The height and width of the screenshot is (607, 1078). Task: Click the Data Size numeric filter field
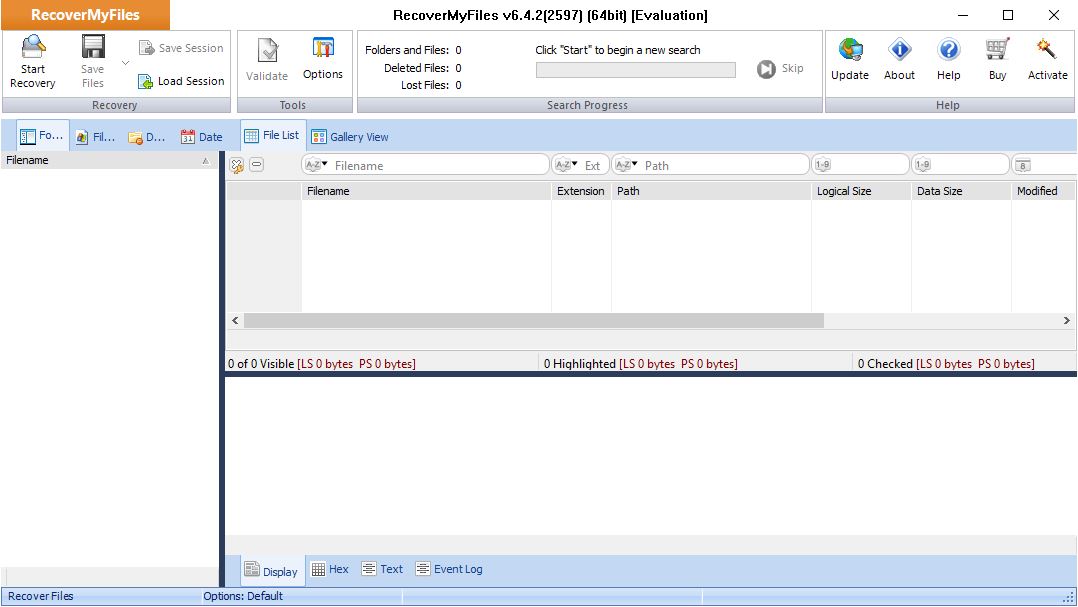point(960,165)
